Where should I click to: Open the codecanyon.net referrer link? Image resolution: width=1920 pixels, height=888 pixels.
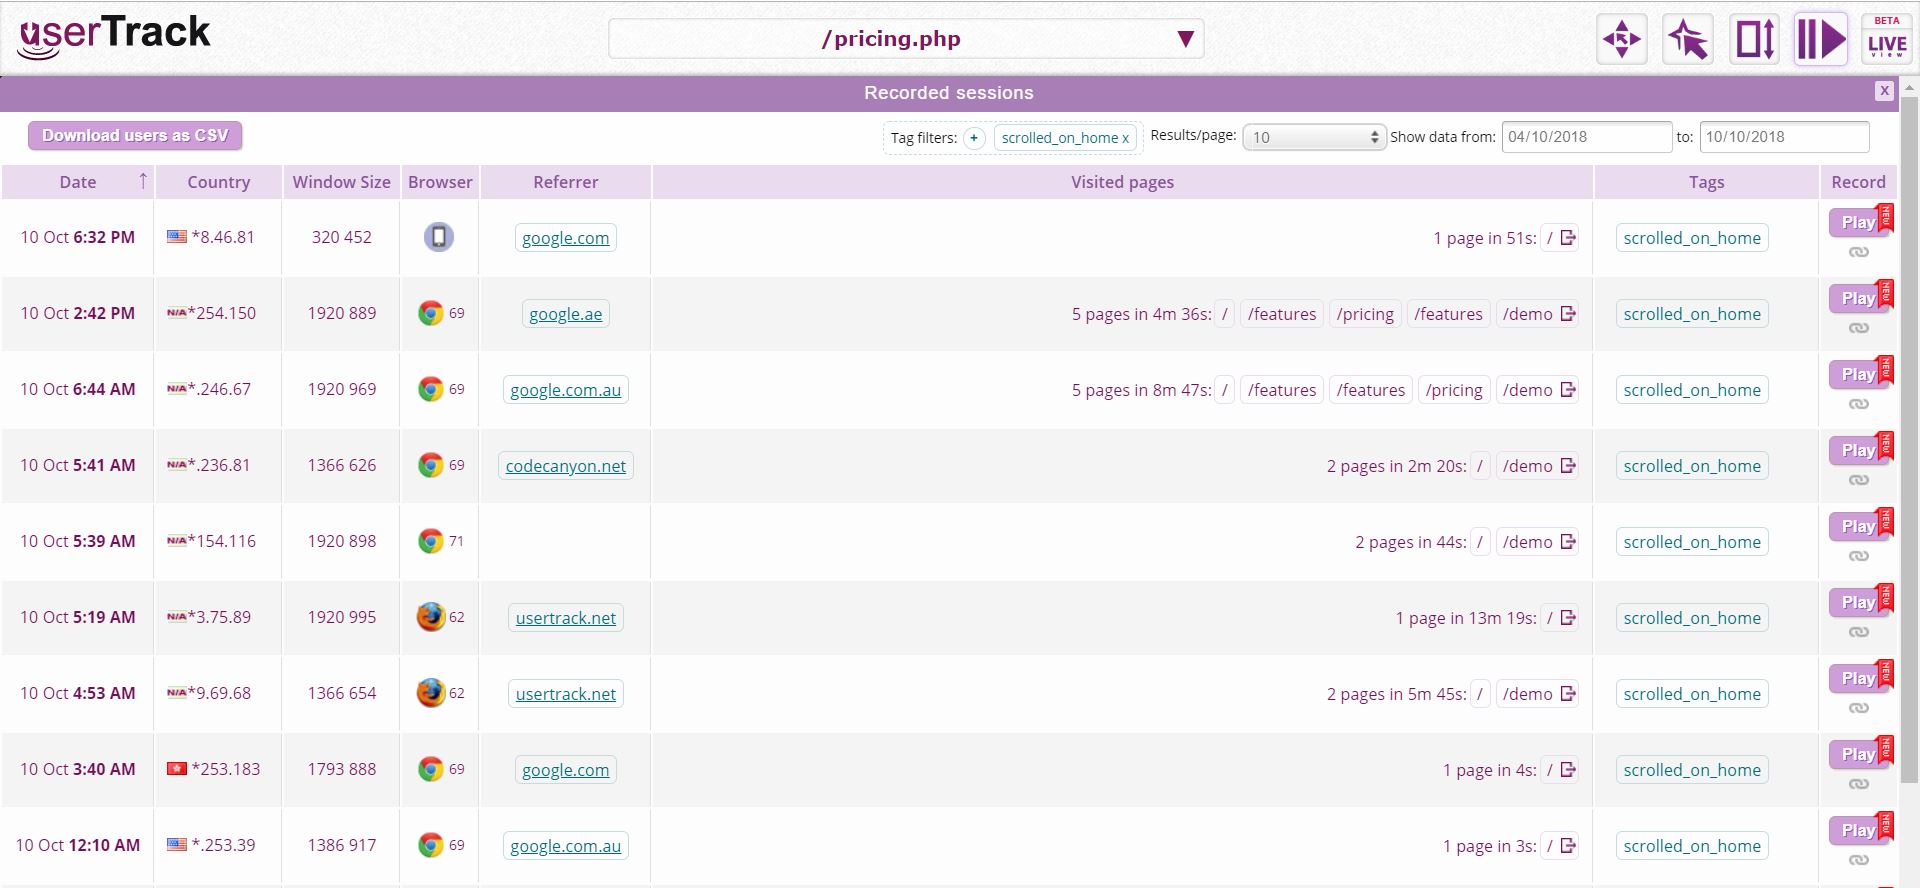click(x=565, y=466)
